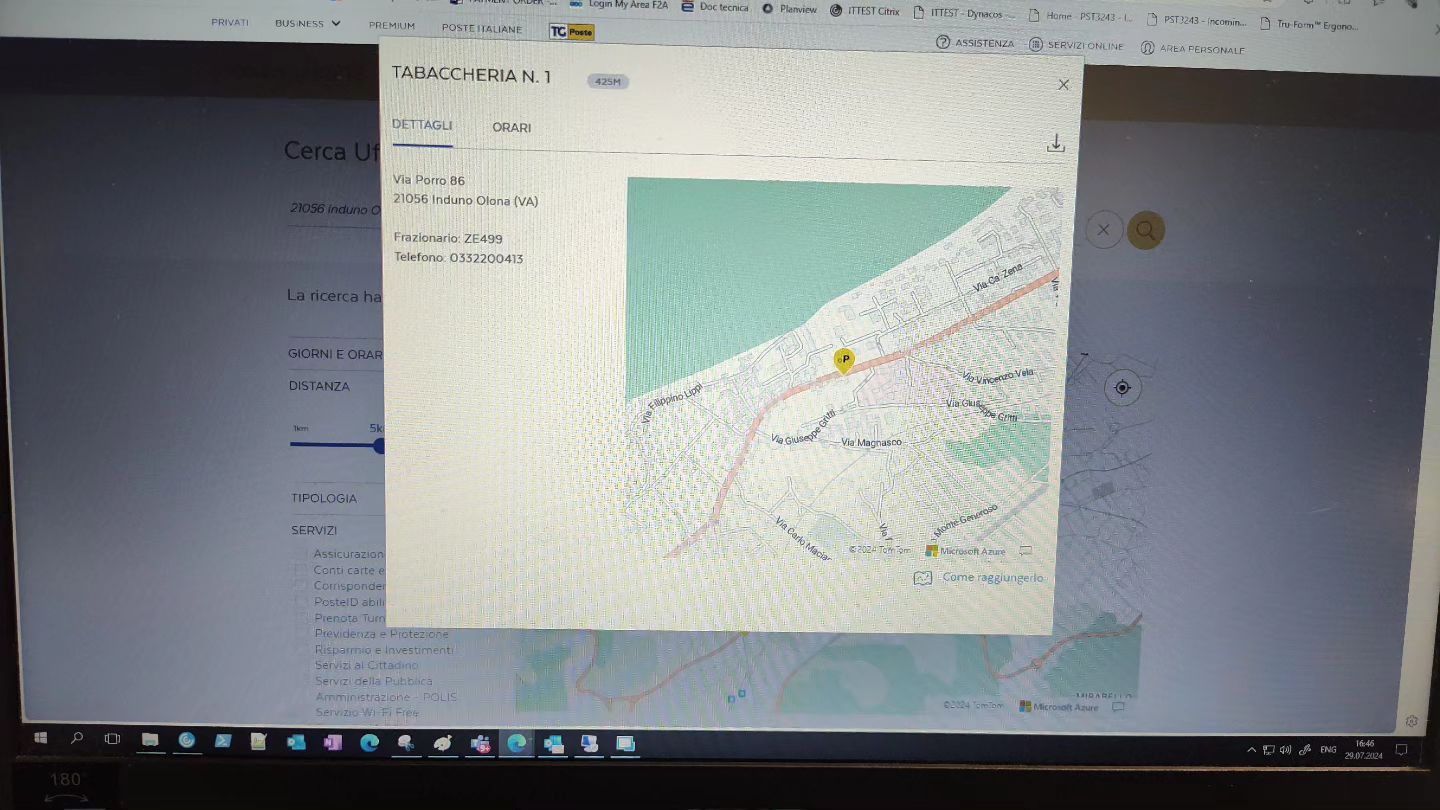The image size is (1440, 810).
Task: Open the Come raggiungerlo directions link
Action: (979, 578)
